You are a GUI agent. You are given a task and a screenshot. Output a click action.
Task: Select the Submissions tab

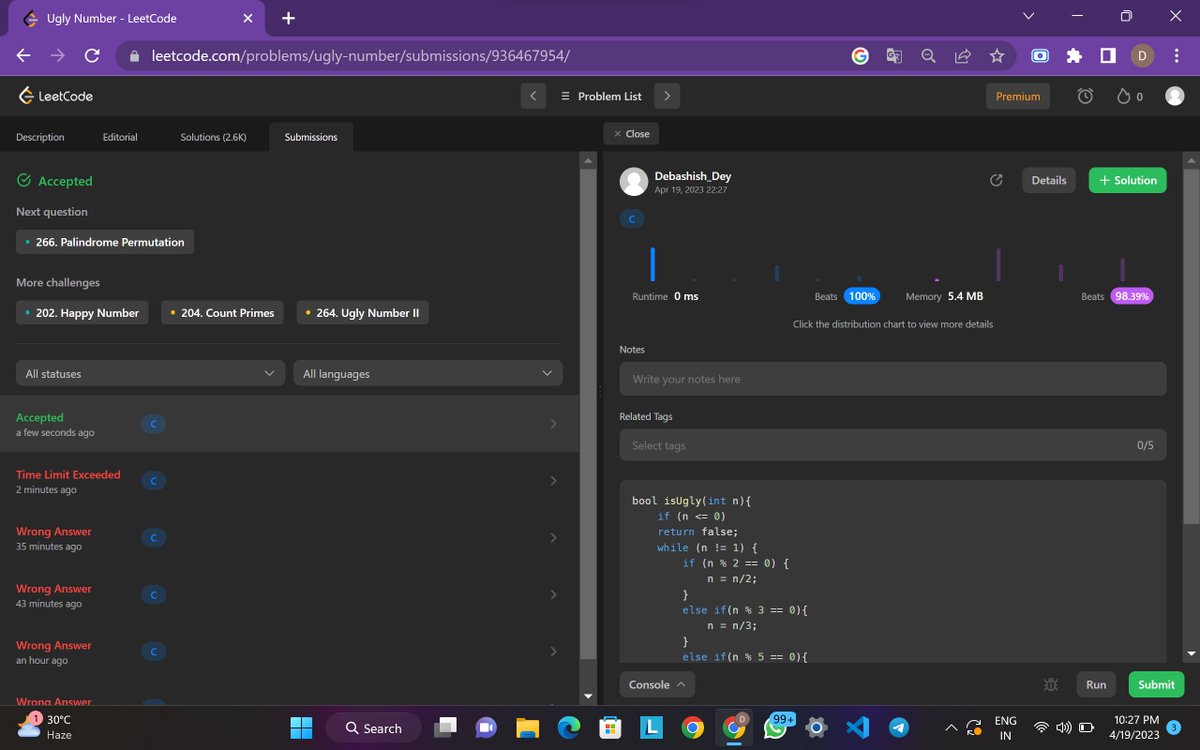click(311, 137)
